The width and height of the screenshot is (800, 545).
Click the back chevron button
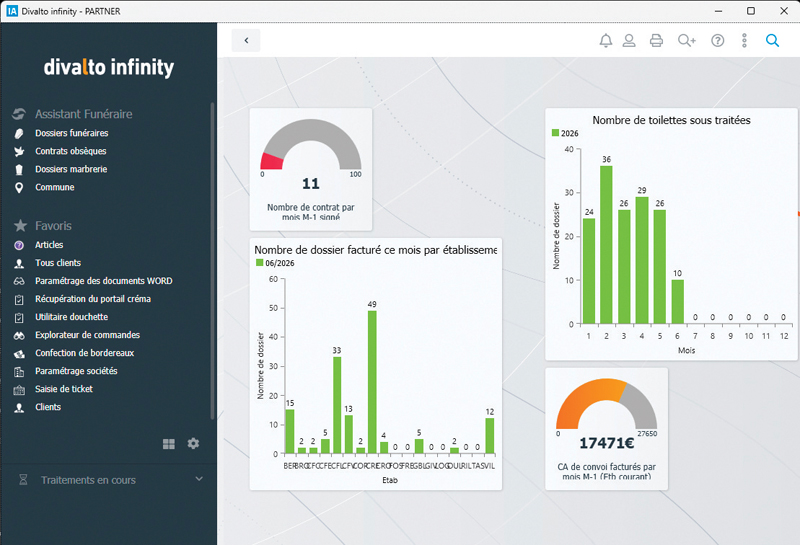(x=246, y=40)
